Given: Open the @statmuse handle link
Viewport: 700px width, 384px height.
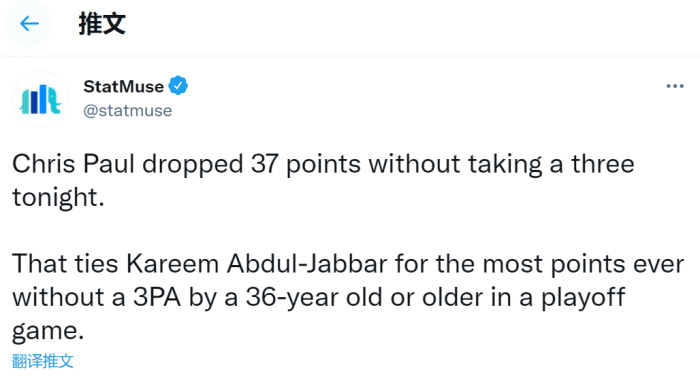Looking at the screenshot, I should [128, 110].
